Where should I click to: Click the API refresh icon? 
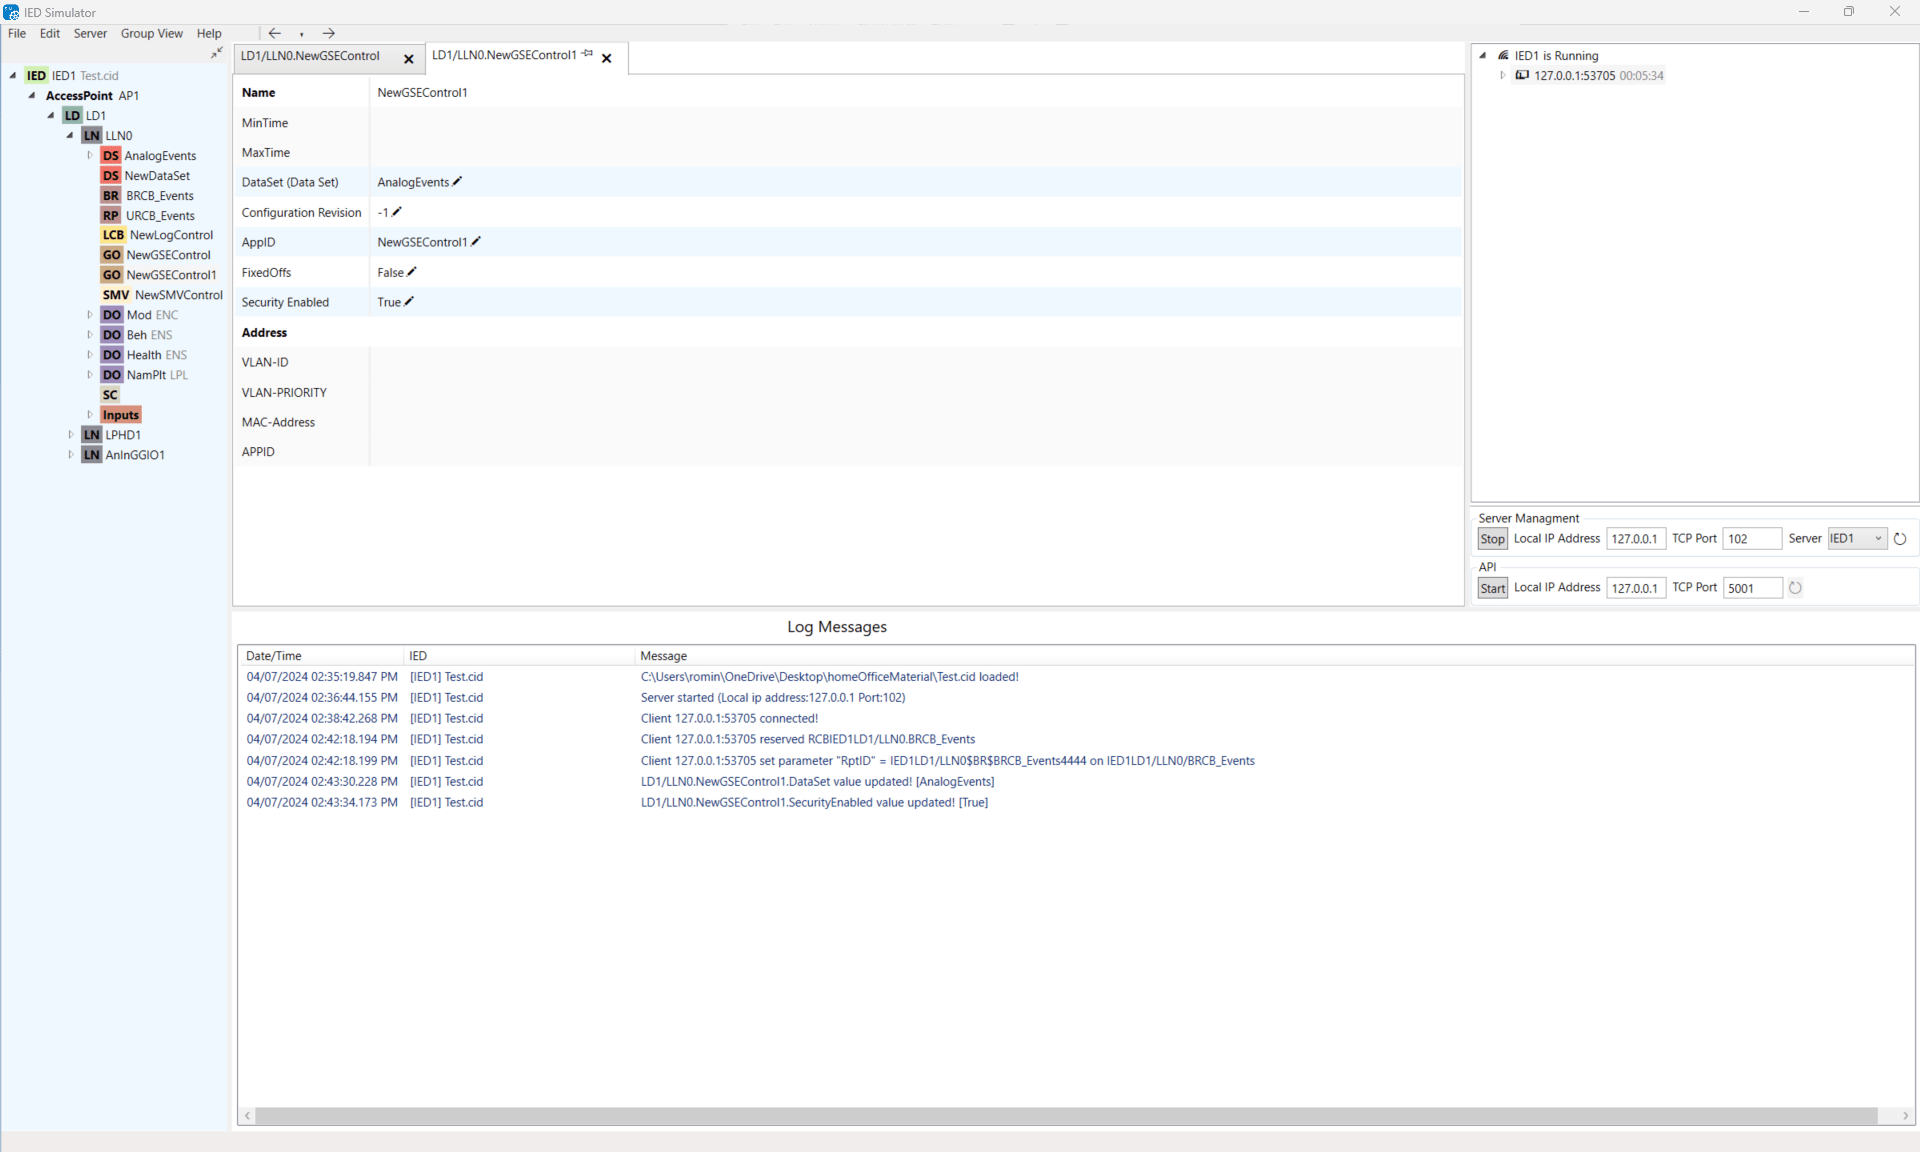[1795, 588]
